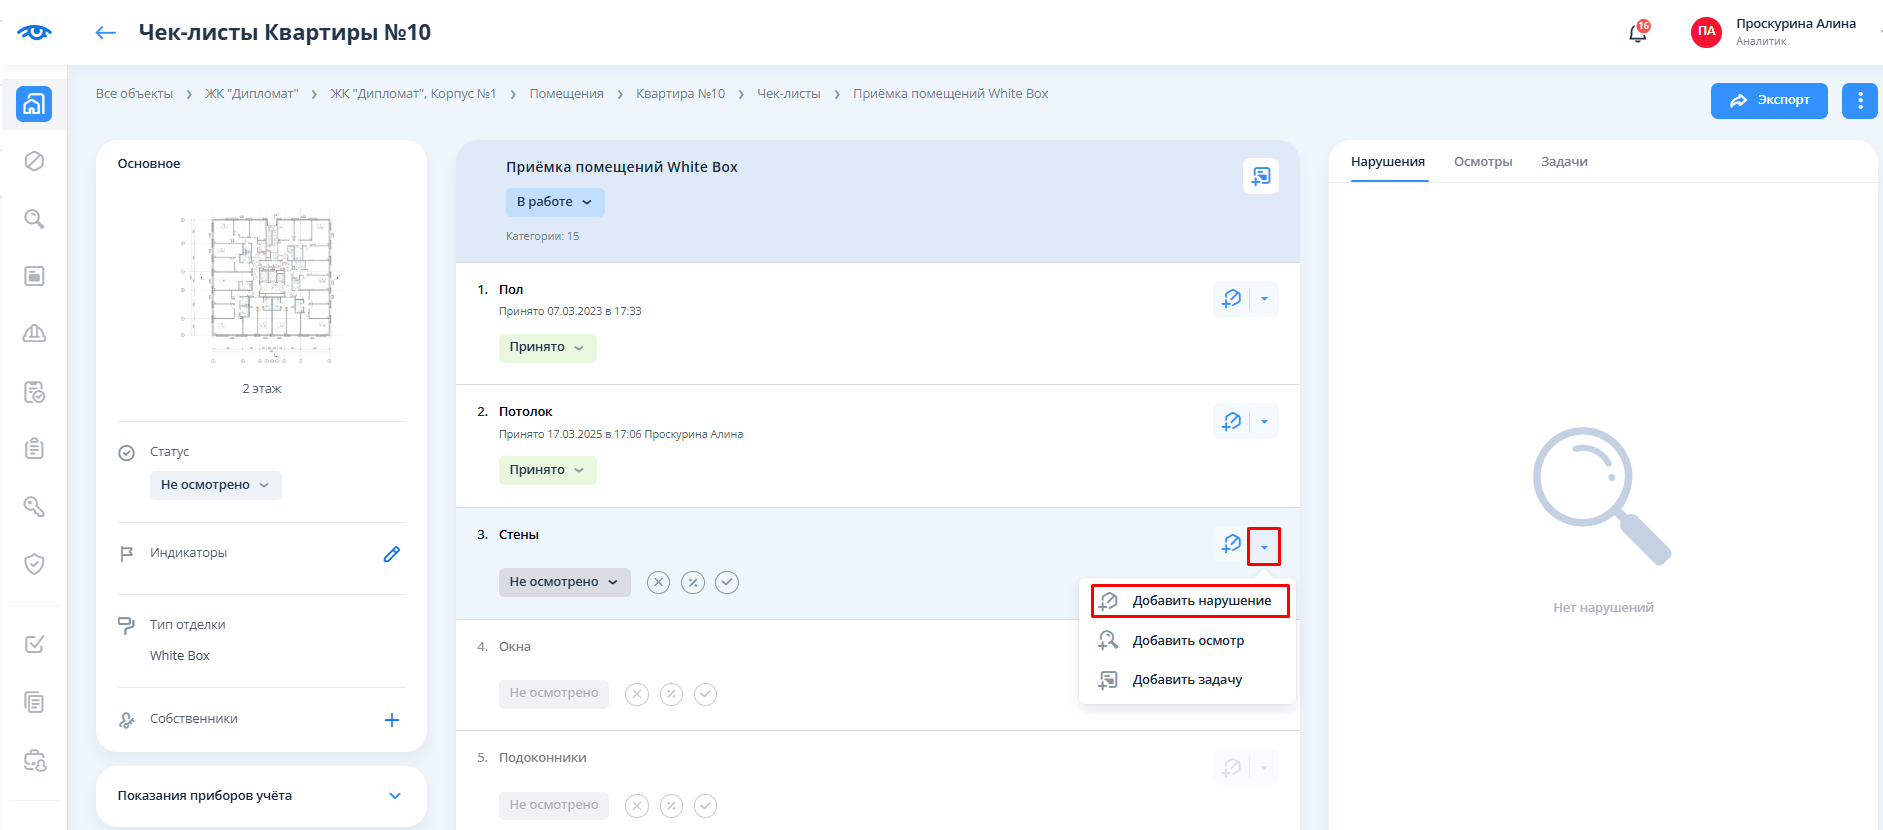Image resolution: width=1883 pixels, height=830 pixels.
Task: Click the plus icon to add Собственники
Action: tap(392, 720)
